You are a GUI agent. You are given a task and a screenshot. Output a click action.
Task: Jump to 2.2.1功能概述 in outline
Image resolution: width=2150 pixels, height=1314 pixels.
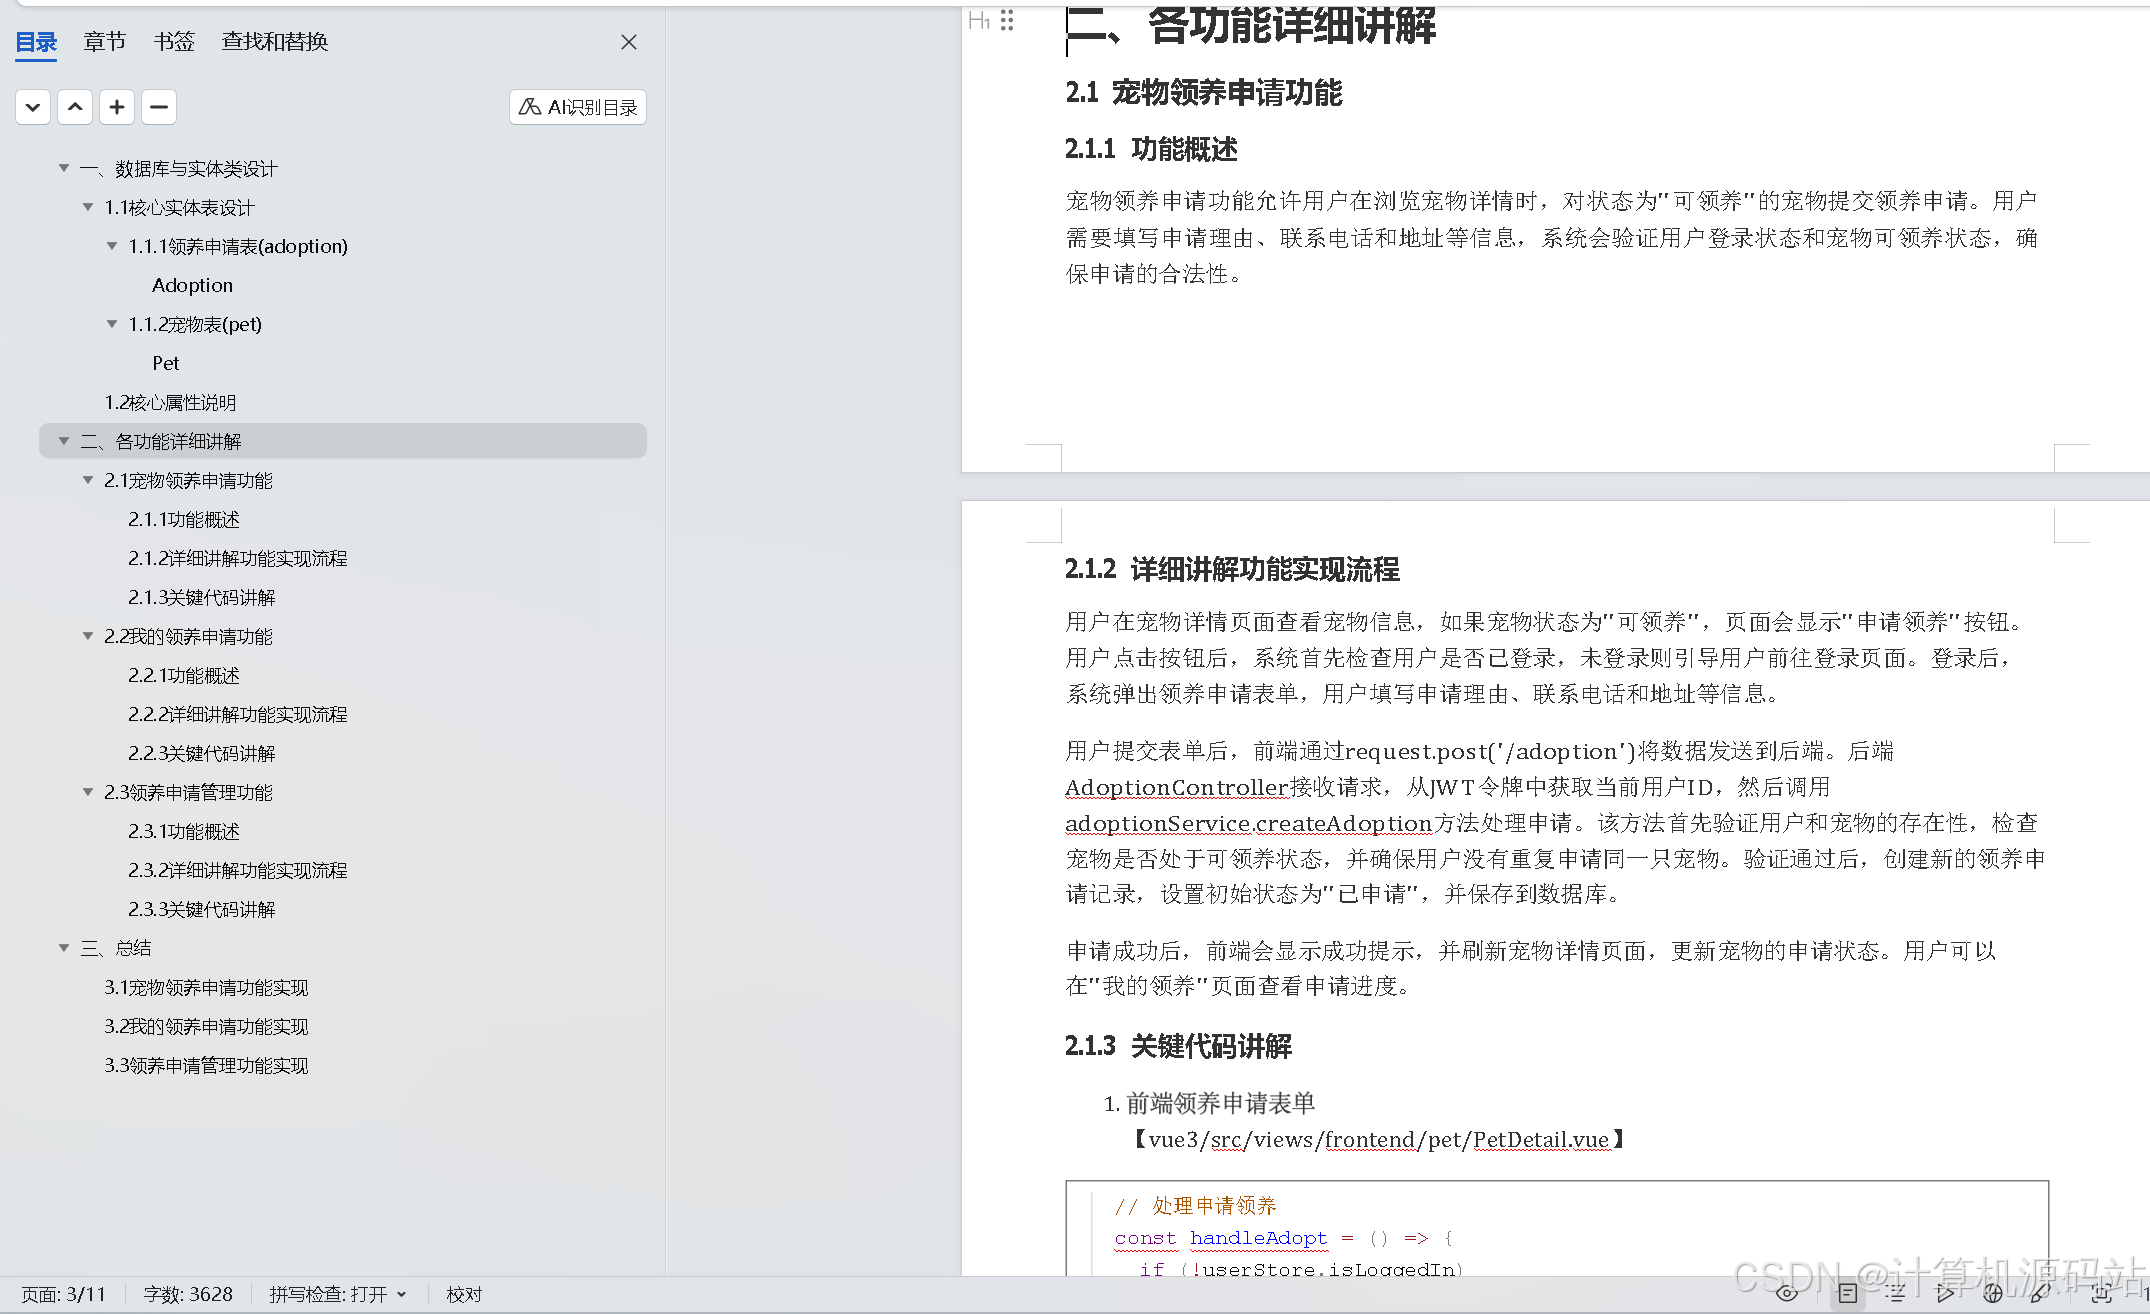click(184, 675)
